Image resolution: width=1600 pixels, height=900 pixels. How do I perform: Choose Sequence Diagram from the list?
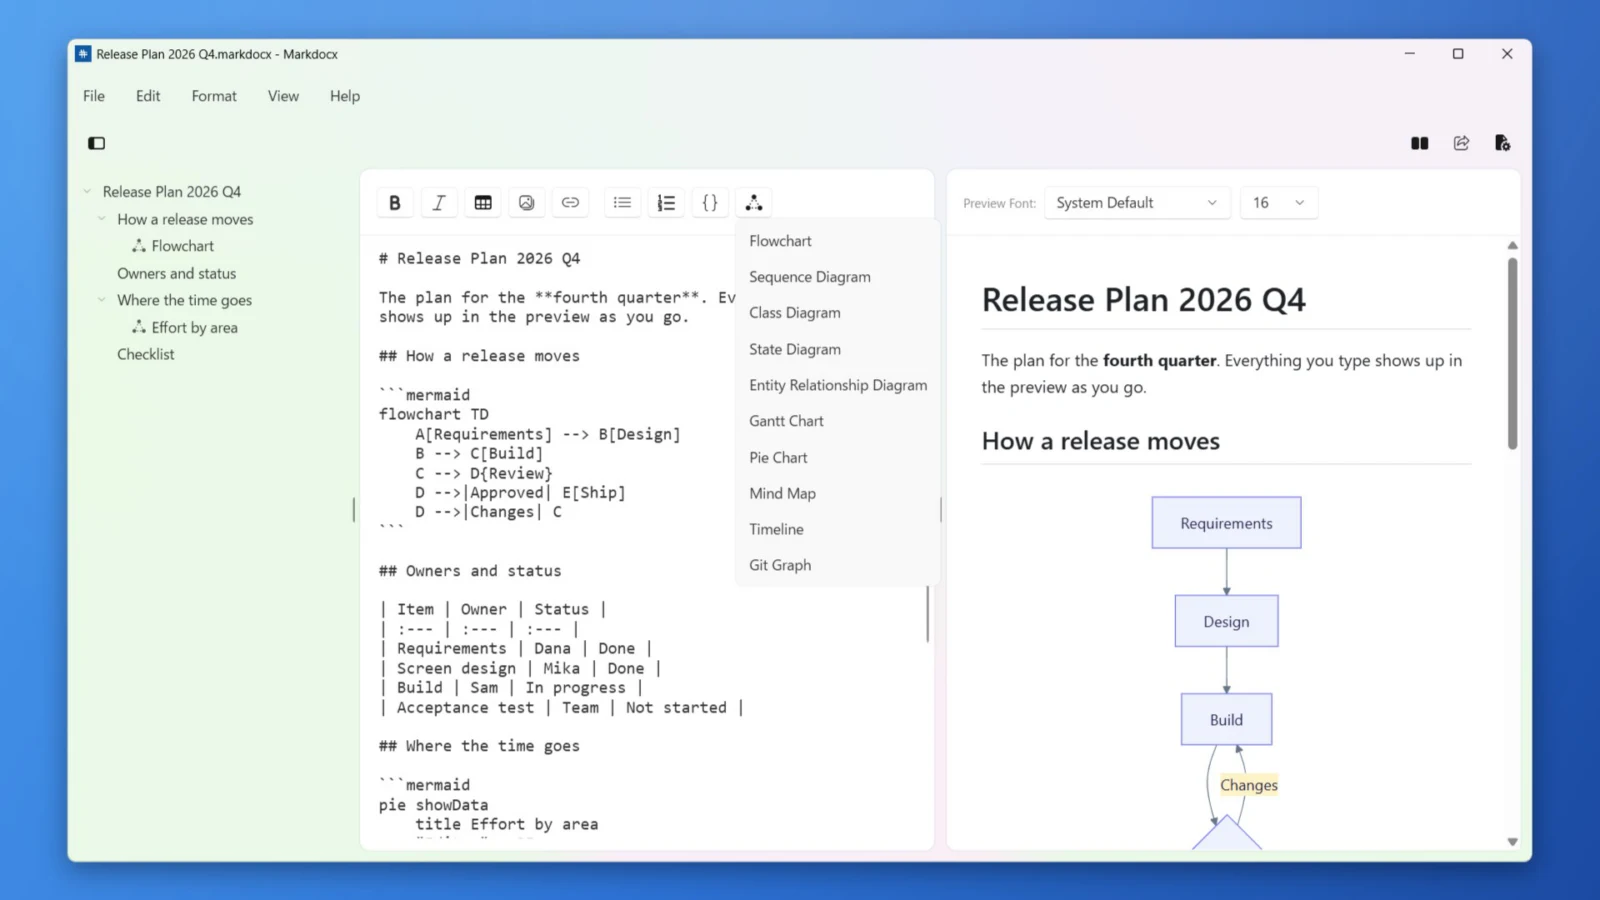838,277
